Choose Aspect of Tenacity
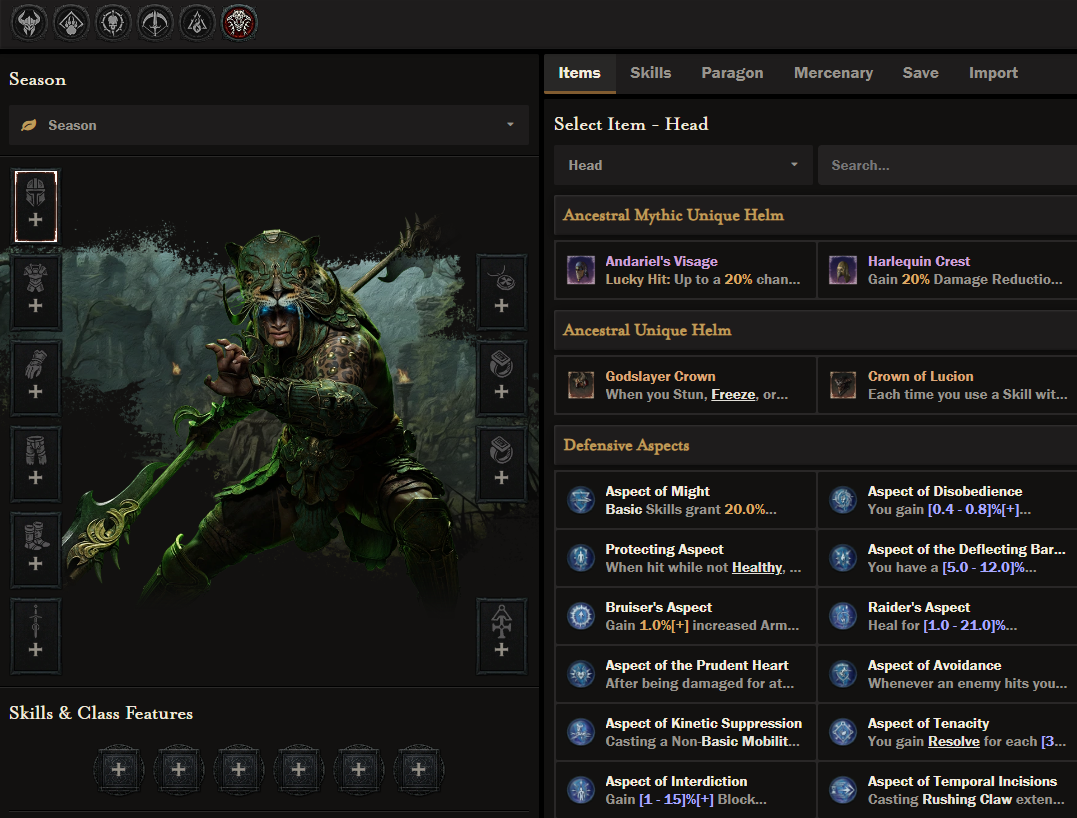 coord(947,732)
